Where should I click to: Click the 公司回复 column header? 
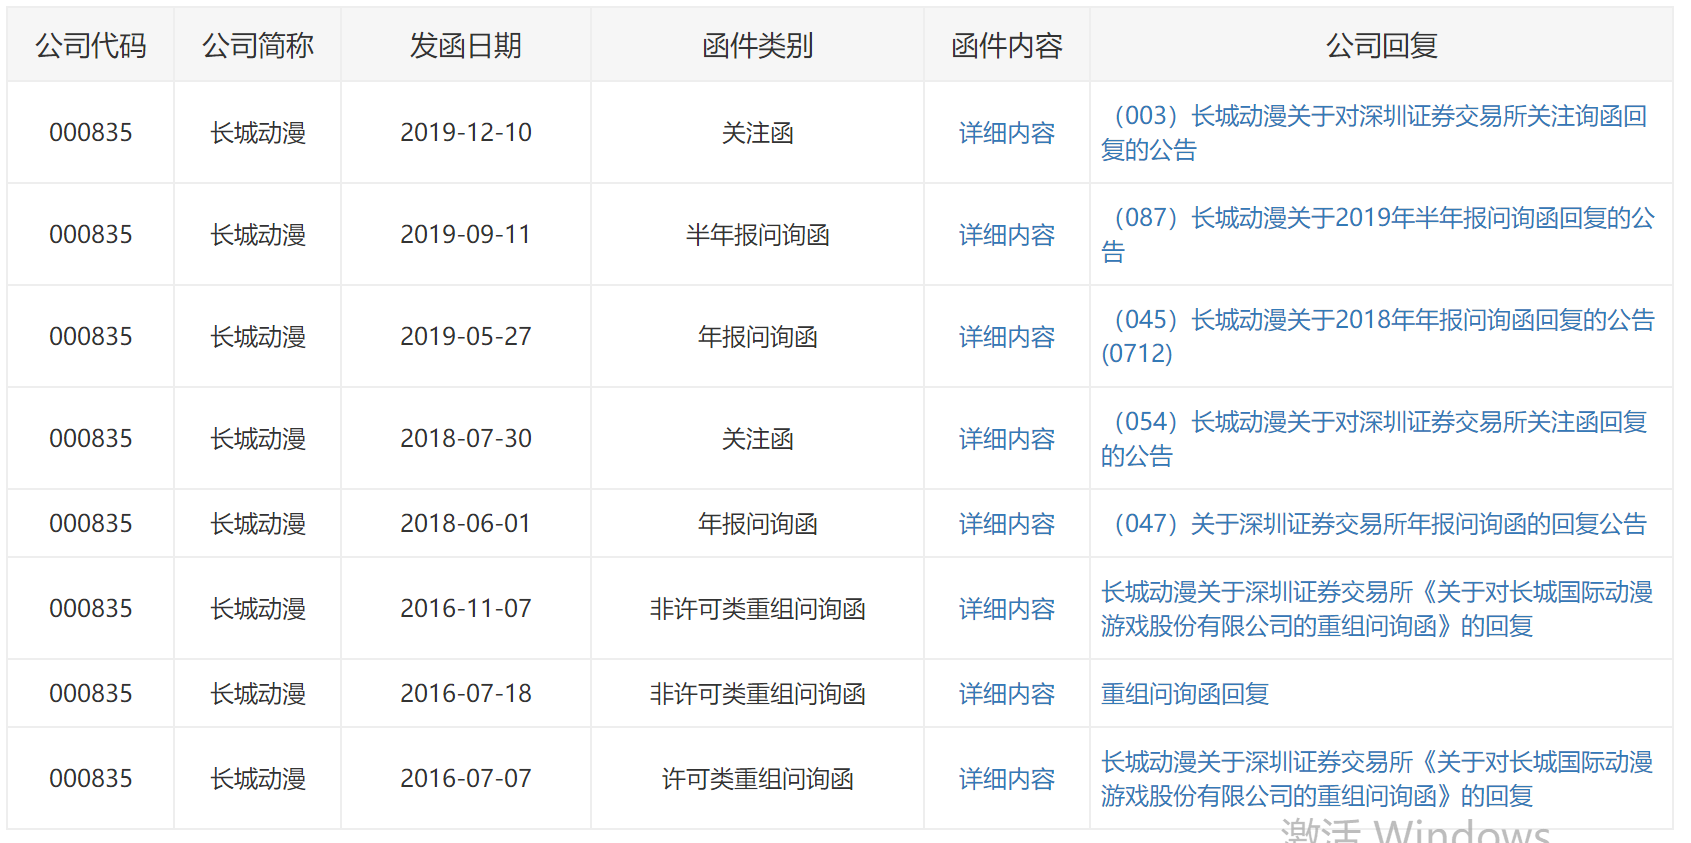pos(1382,46)
